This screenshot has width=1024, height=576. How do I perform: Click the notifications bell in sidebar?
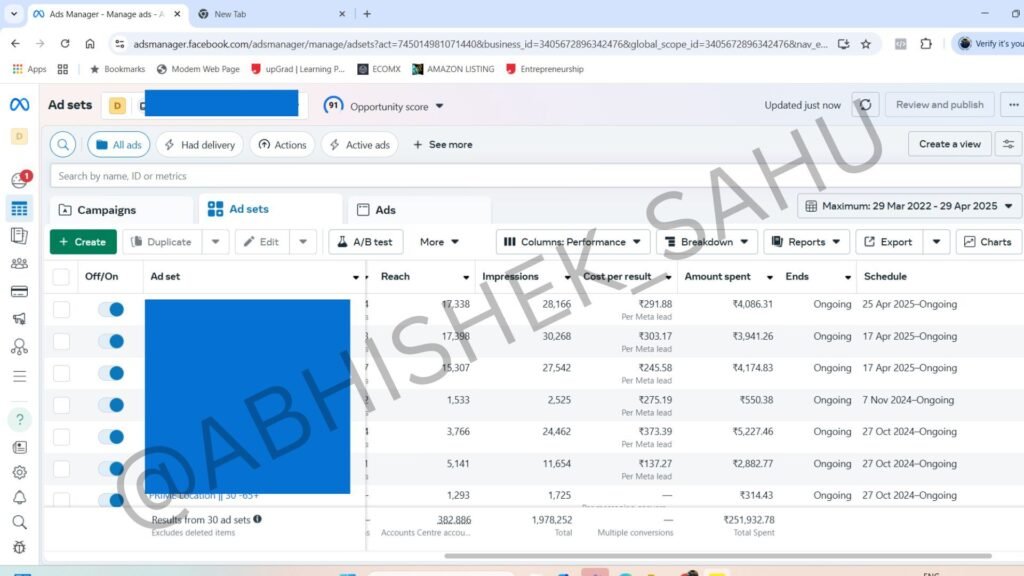pyautogui.click(x=19, y=497)
